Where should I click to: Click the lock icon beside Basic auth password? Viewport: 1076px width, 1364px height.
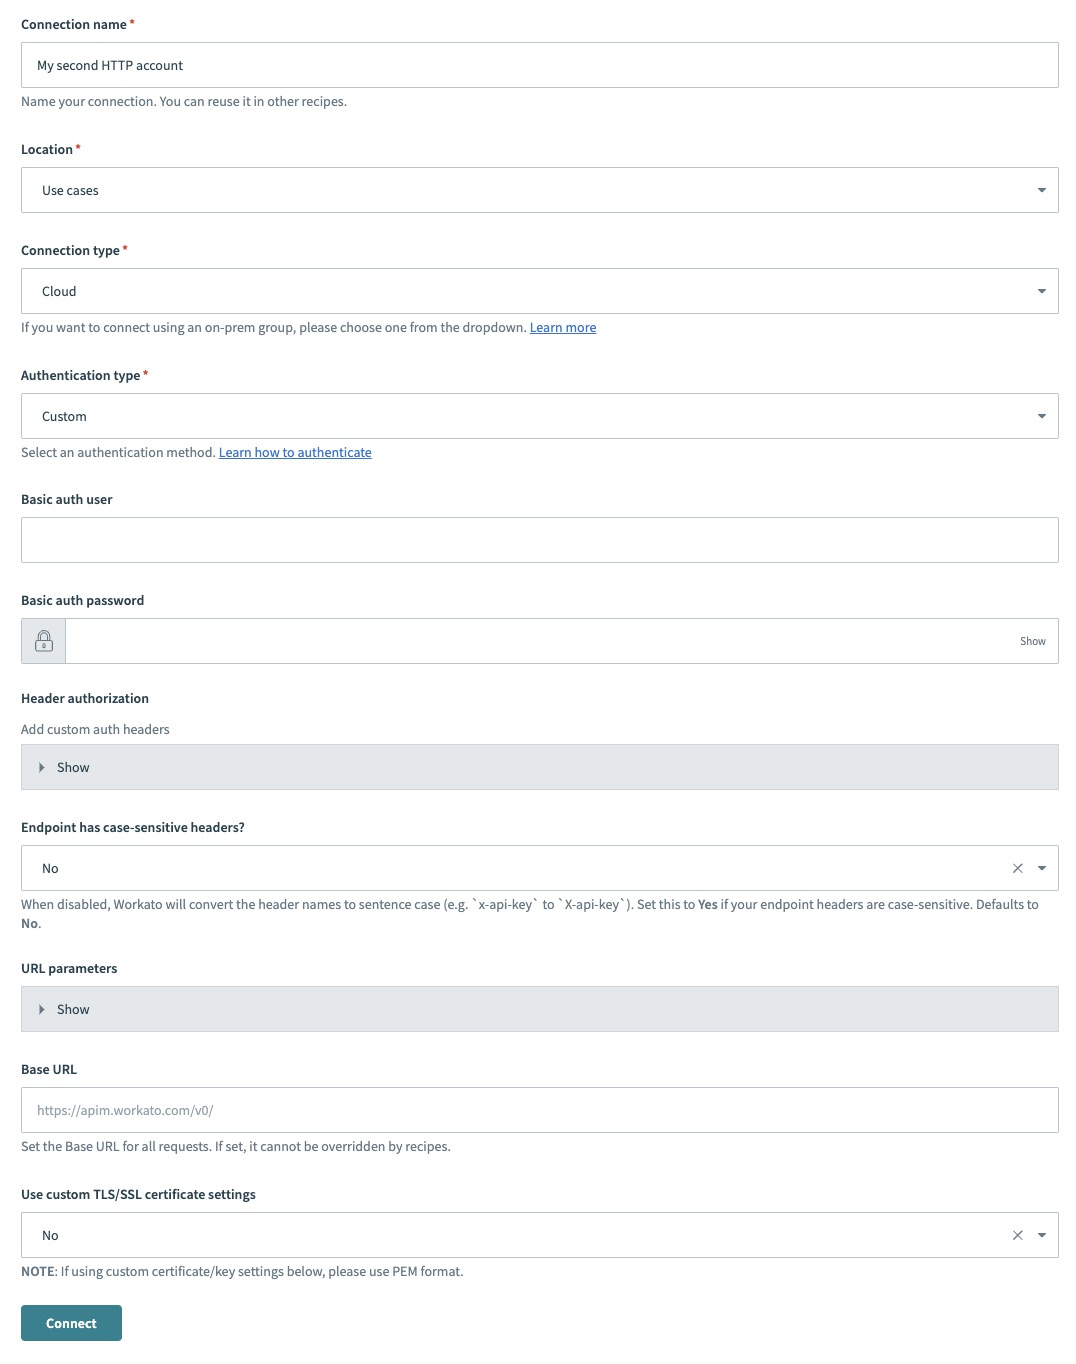pyautogui.click(x=43, y=640)
